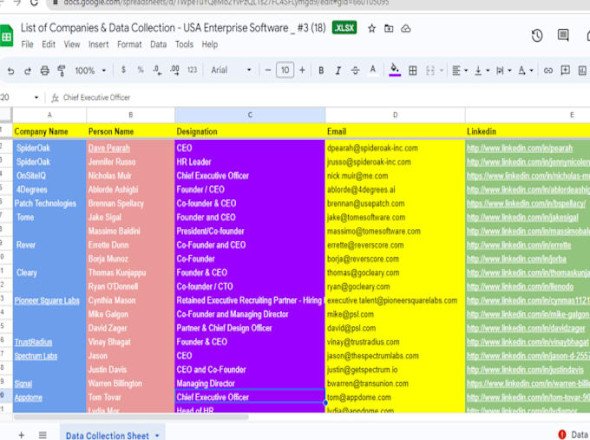The image size is (590, 440).
Task: Select column C header
Action: click(x=250, y=115)
